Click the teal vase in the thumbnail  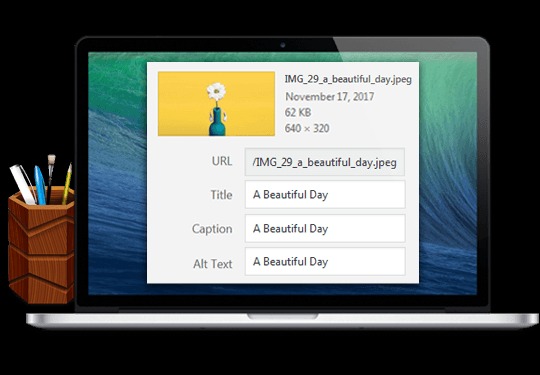[x=217, y=122]
